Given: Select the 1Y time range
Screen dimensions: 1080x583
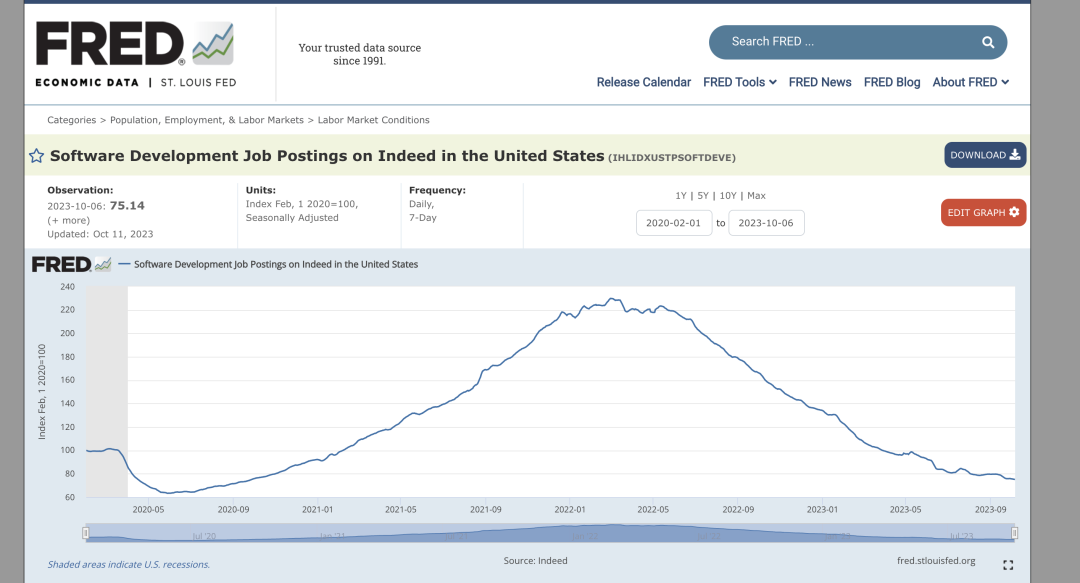Looking at the screenshot, I should point(681,196).
